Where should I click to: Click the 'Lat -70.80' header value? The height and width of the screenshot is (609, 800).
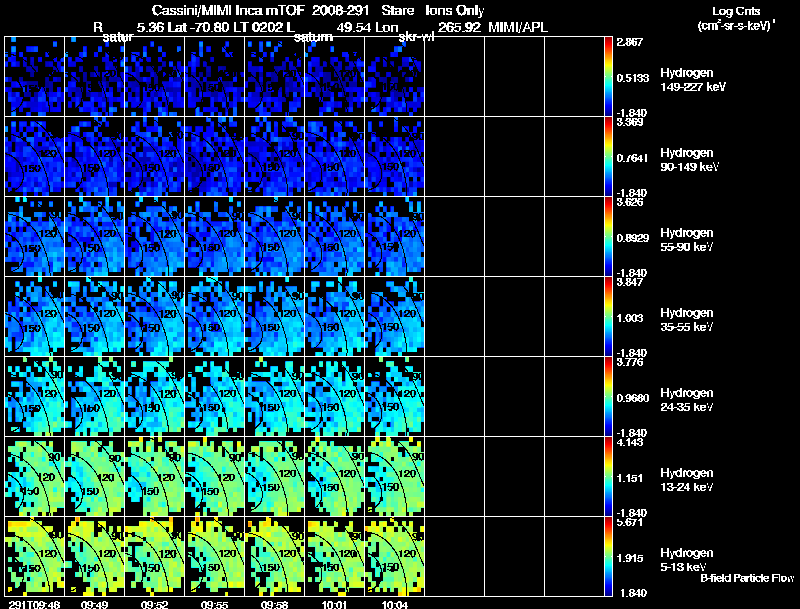[x=200, y=28]
